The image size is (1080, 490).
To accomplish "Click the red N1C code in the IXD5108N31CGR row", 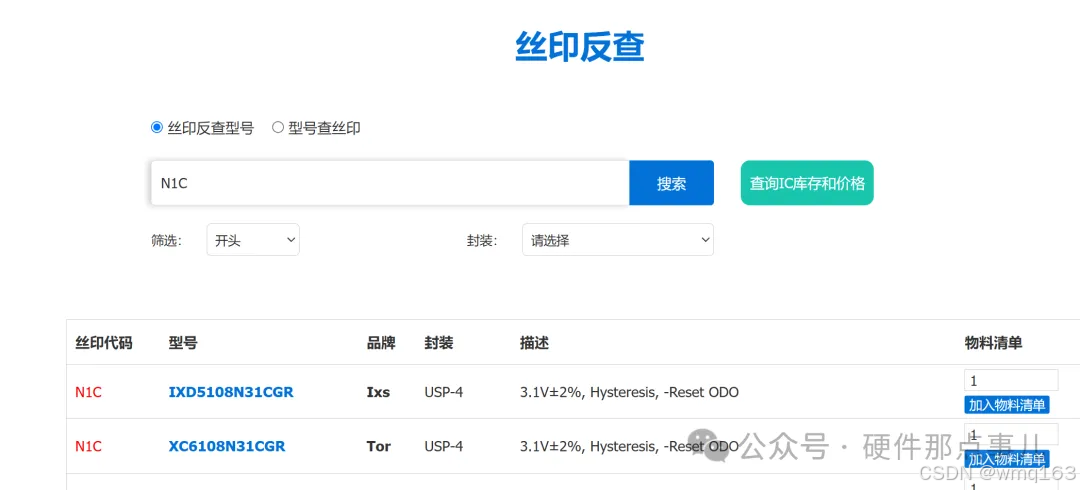I will coord(88,392).
